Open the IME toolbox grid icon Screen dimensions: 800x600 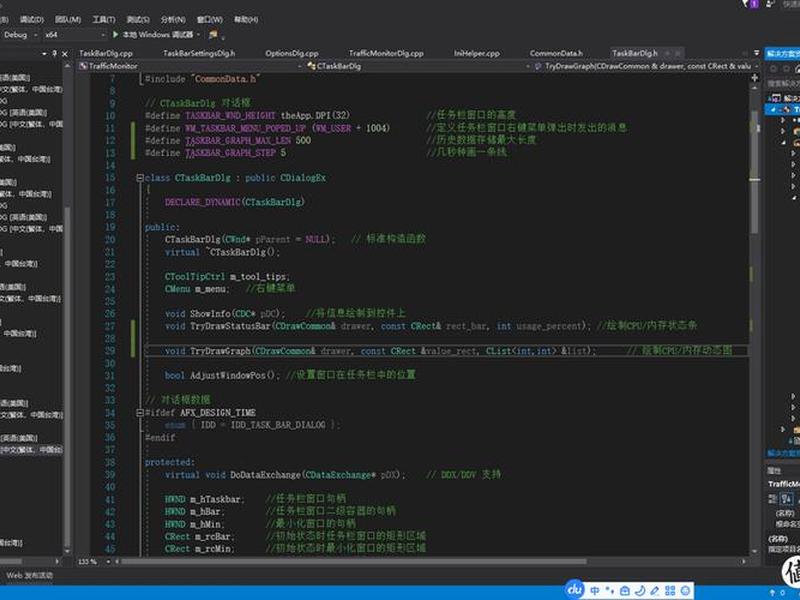pyautogui.click(x=670, y=591)
